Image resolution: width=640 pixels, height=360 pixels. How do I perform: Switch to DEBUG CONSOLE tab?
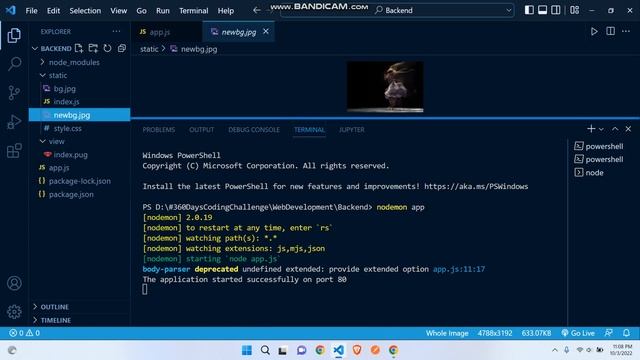click(x=254, y=129)
